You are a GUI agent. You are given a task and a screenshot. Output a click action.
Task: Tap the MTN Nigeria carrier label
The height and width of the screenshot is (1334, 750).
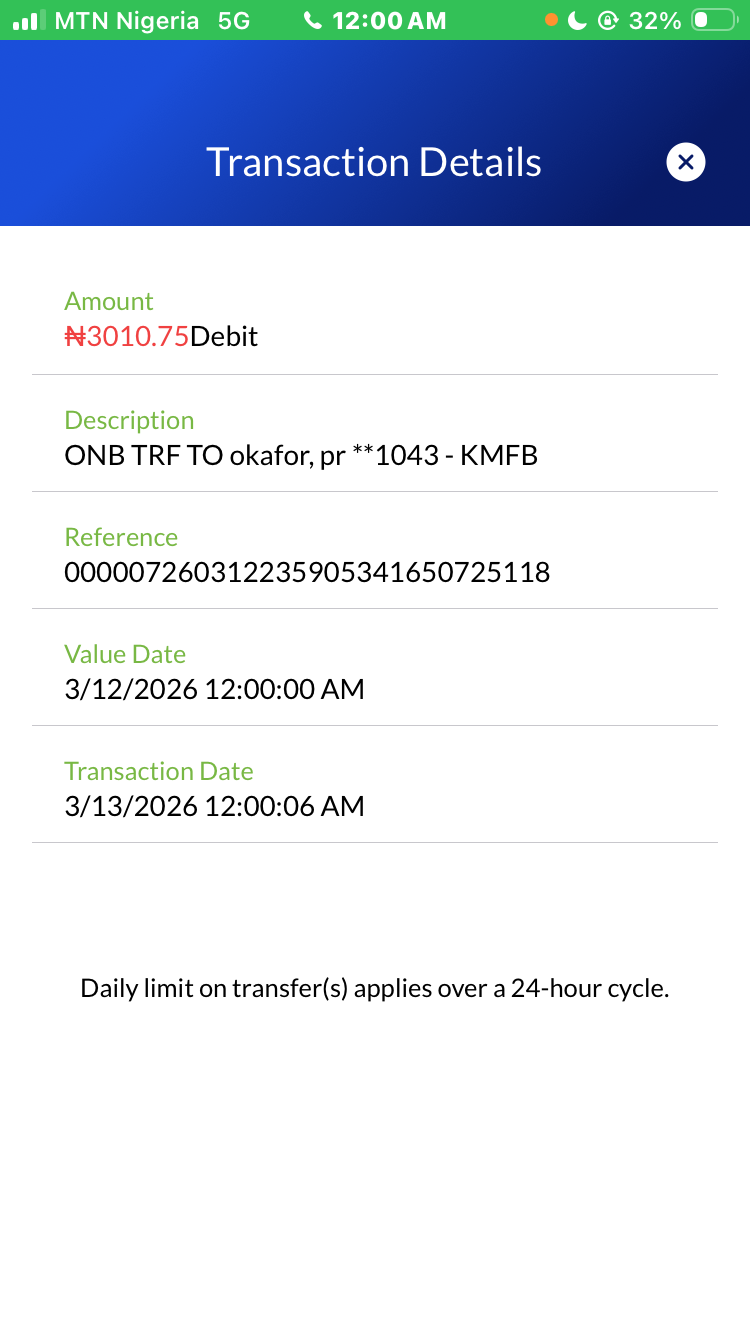[x=127, y=20]
